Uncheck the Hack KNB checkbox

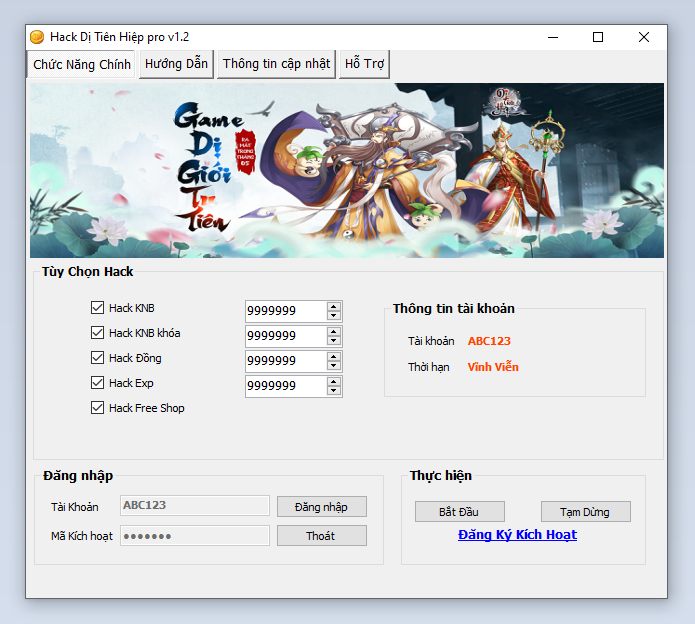click(98, 308)
